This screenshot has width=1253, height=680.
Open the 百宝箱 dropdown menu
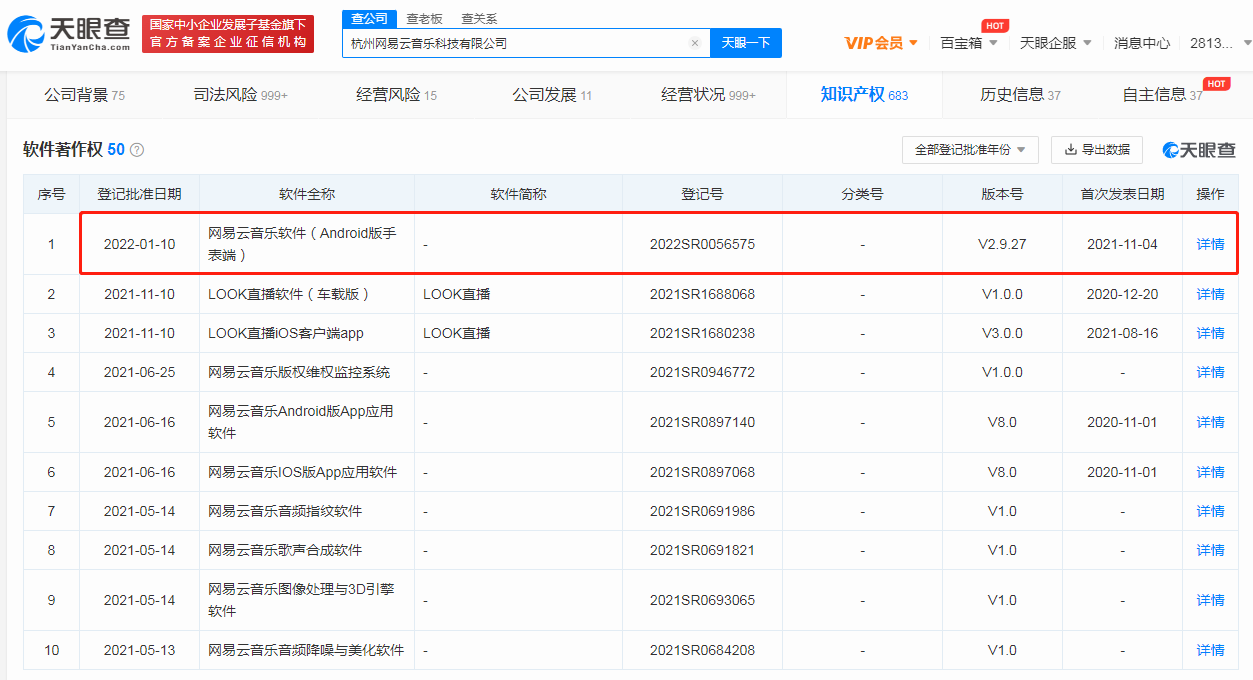click(969, 43)
